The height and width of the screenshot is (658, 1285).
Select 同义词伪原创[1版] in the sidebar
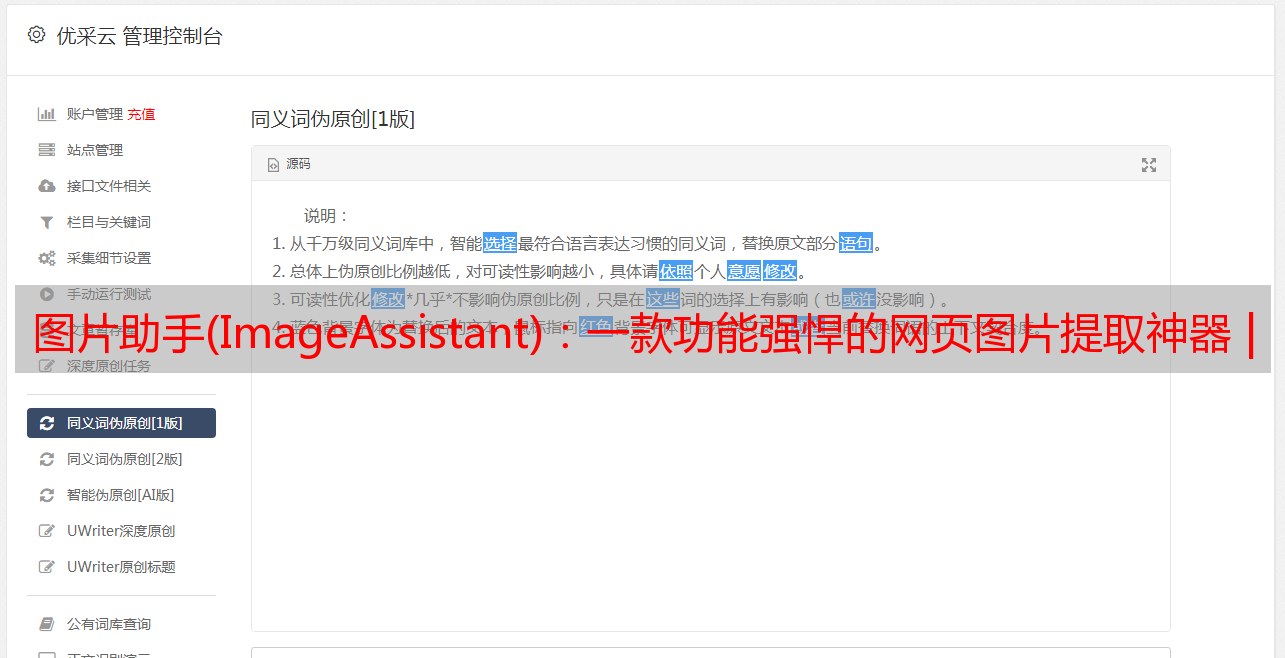click(x=121, y=423)
